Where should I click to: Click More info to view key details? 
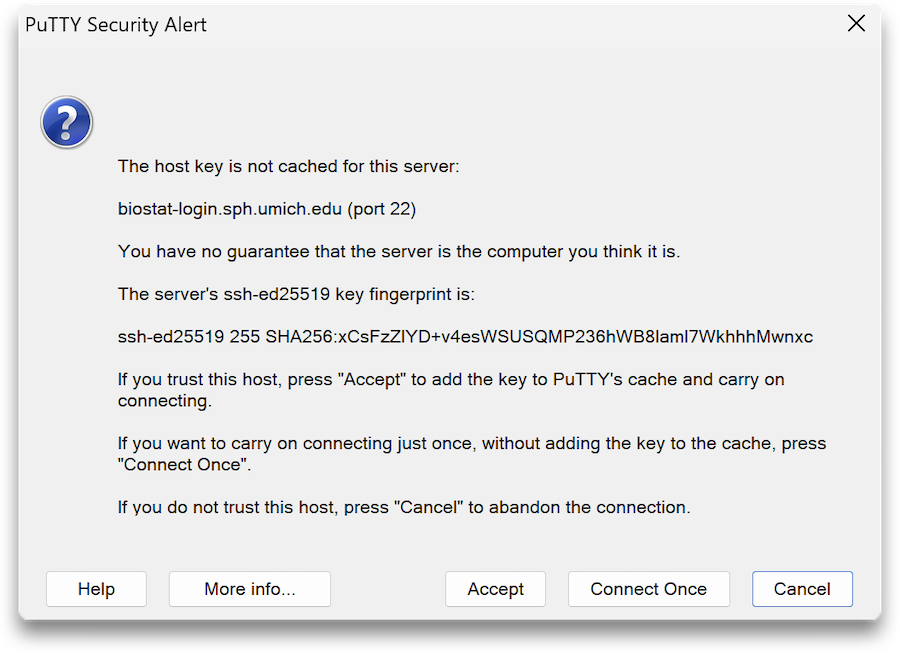pyautogui.click(x=249, y=589)
